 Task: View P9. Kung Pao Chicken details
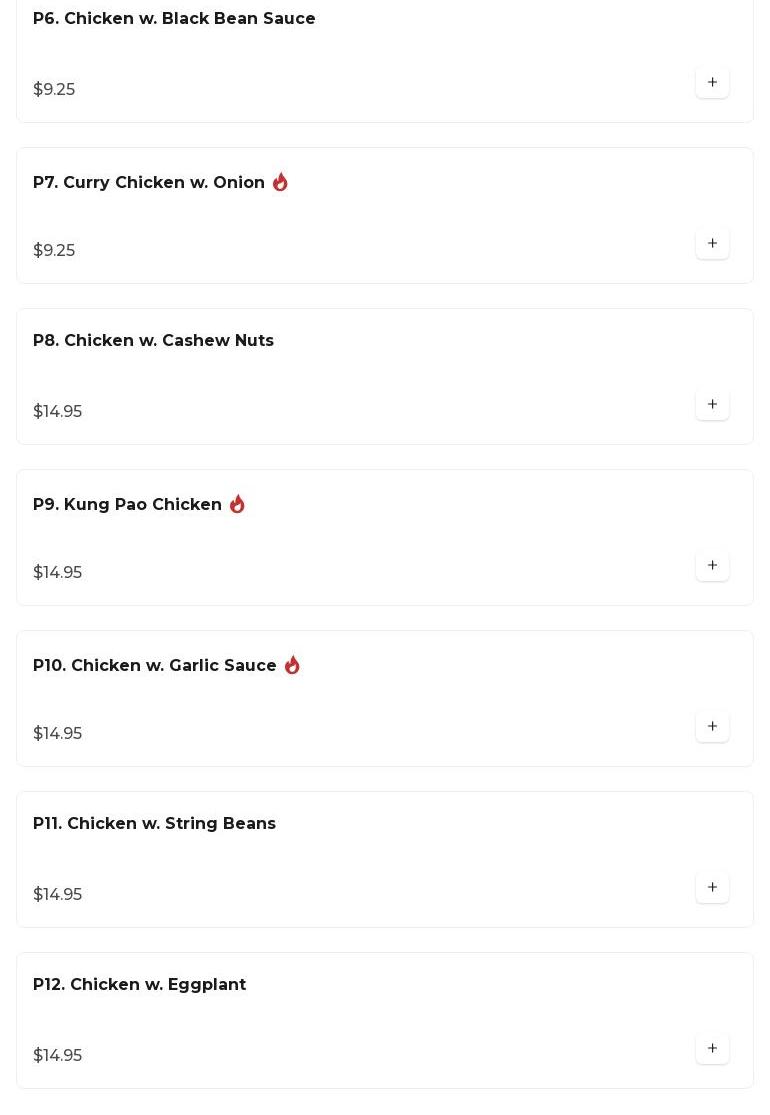coord(127,505)
